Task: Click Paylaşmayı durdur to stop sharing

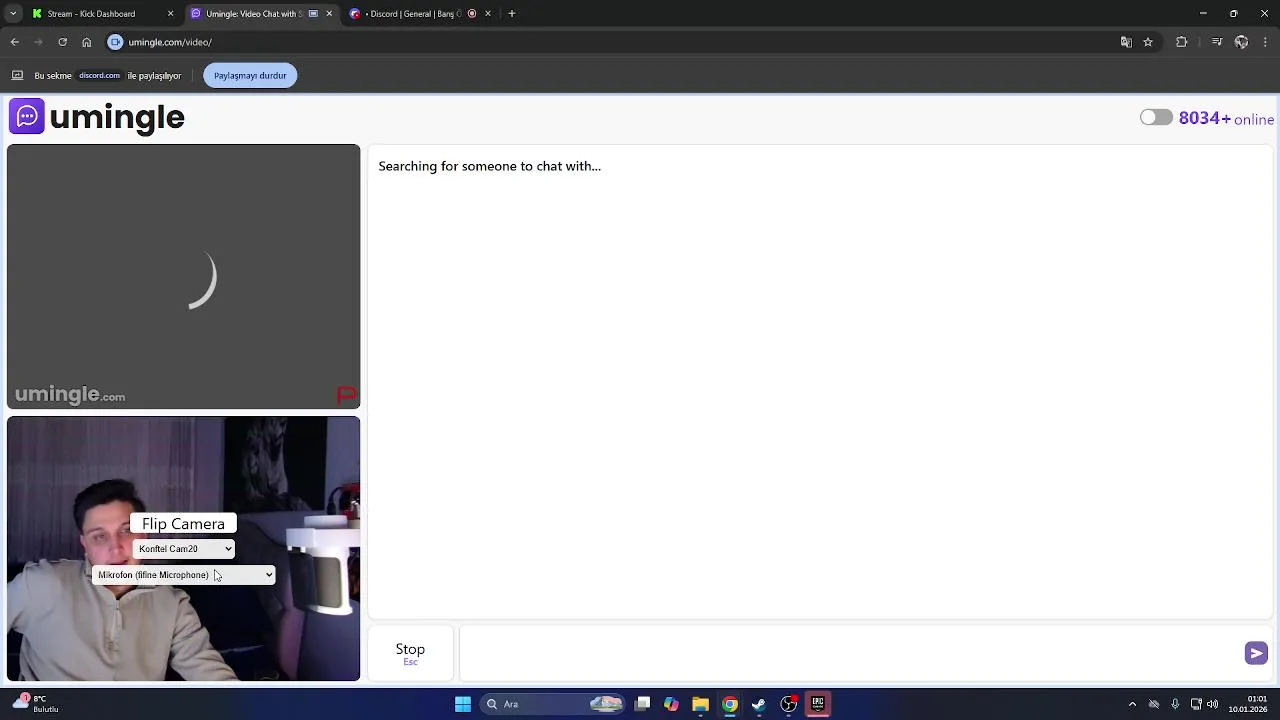Action: point(250,75)
